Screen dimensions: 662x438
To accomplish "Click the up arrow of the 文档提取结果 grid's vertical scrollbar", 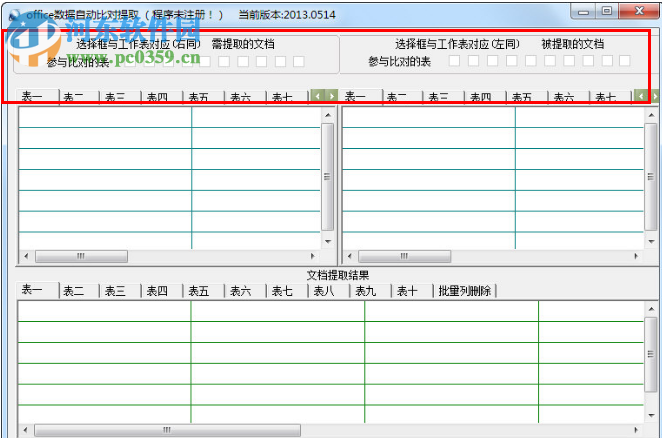I will coord(651,309).
